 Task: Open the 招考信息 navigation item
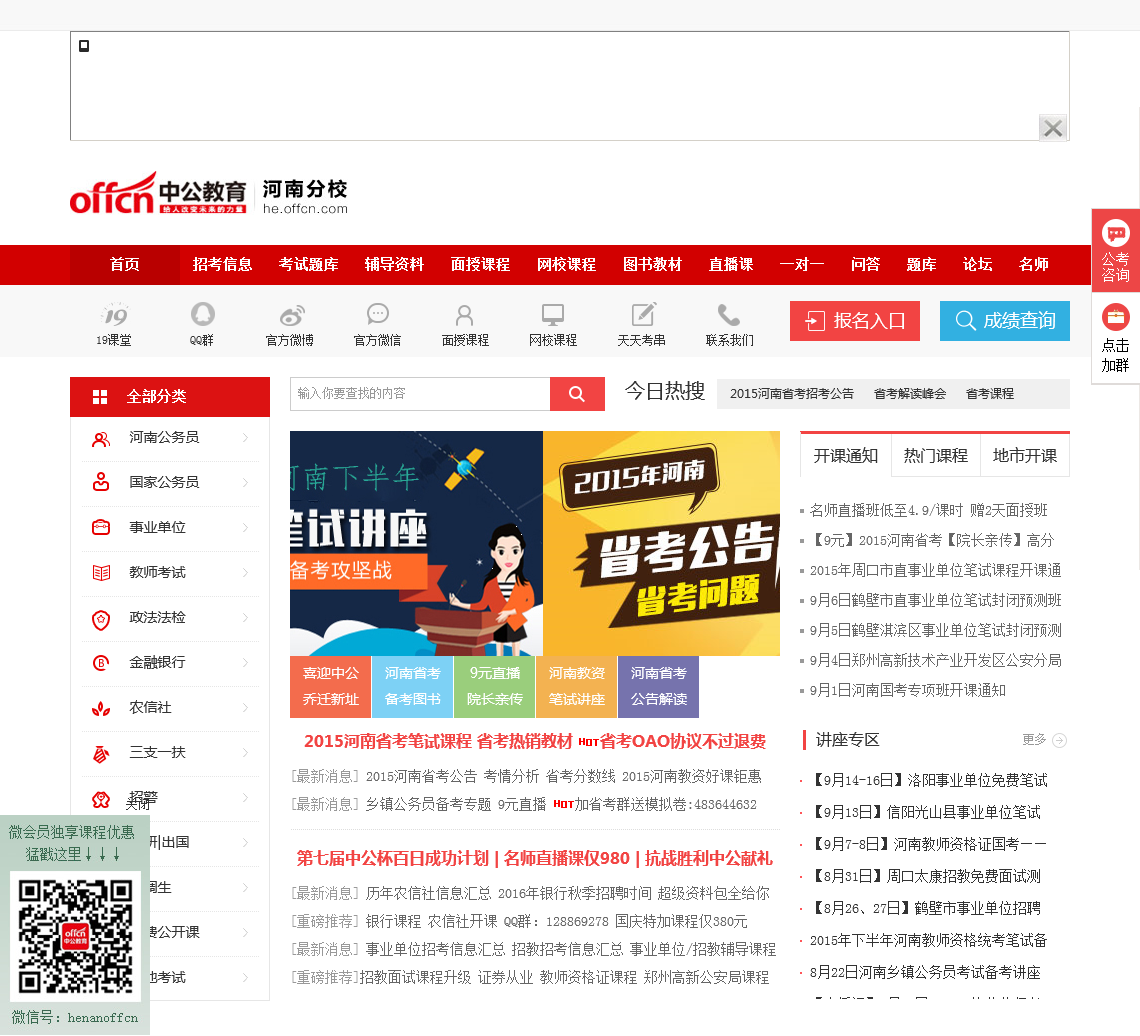(222, 265)
